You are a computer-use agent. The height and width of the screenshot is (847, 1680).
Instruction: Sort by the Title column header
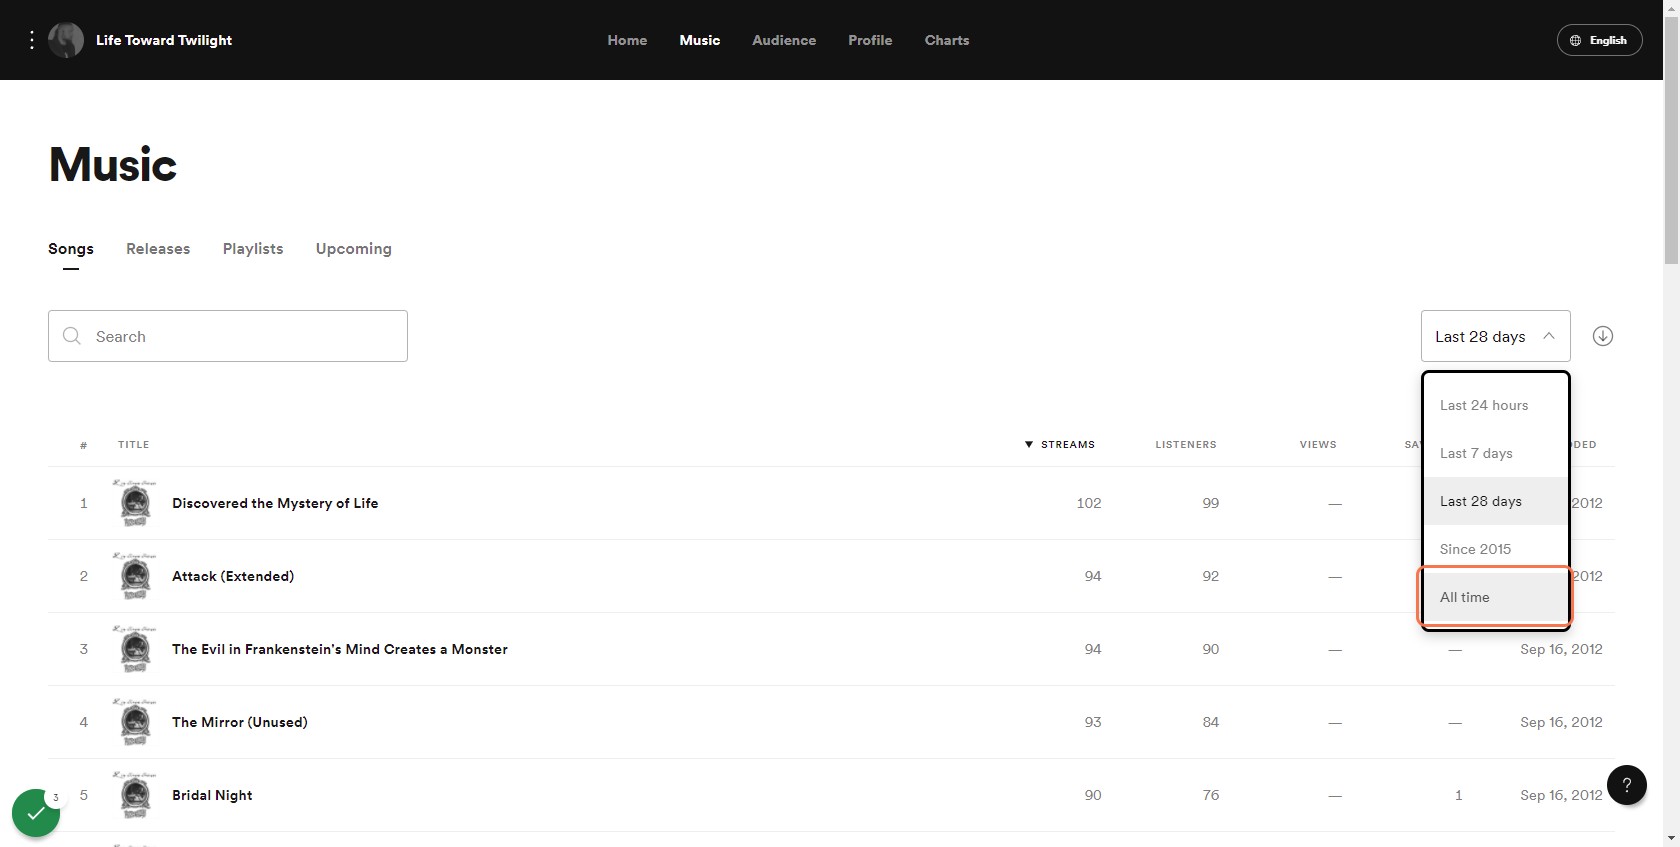pyautogui.click(x=134, y=444)
